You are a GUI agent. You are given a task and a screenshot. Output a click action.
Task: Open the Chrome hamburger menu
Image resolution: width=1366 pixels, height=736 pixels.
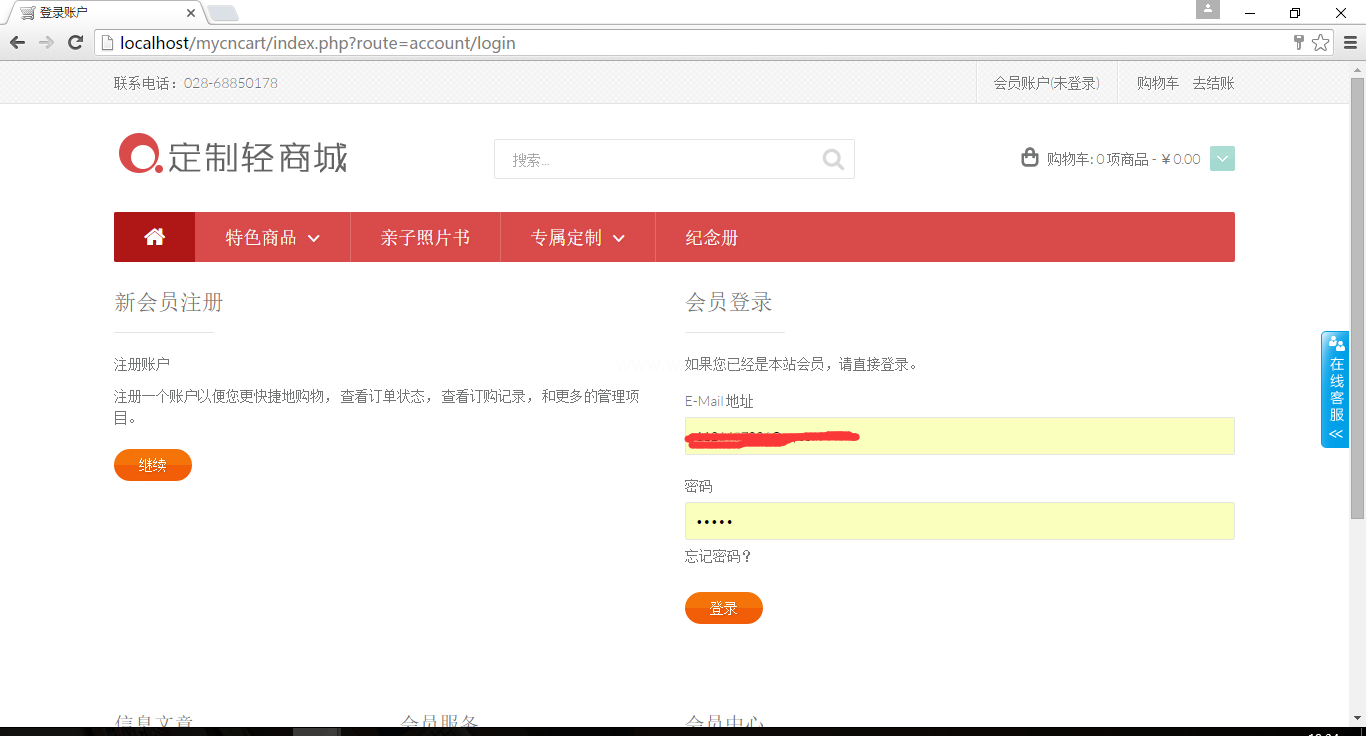coord(1350,42)
